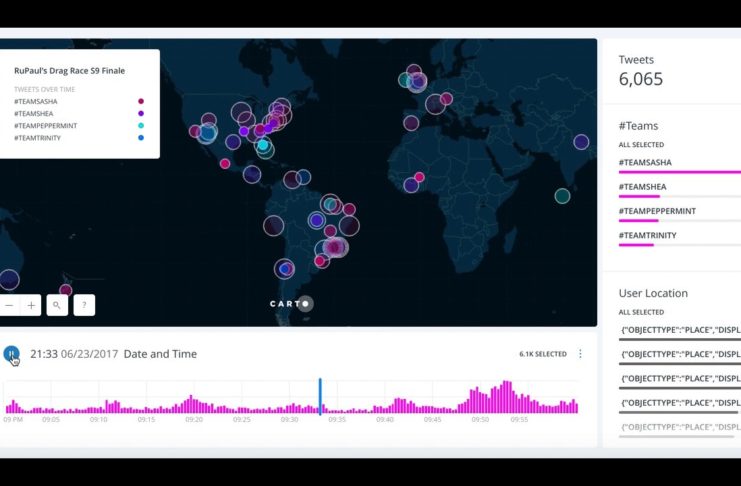Open the map search magnifier button
Screen dimensions: 741x486
click(x=57, y=305)
